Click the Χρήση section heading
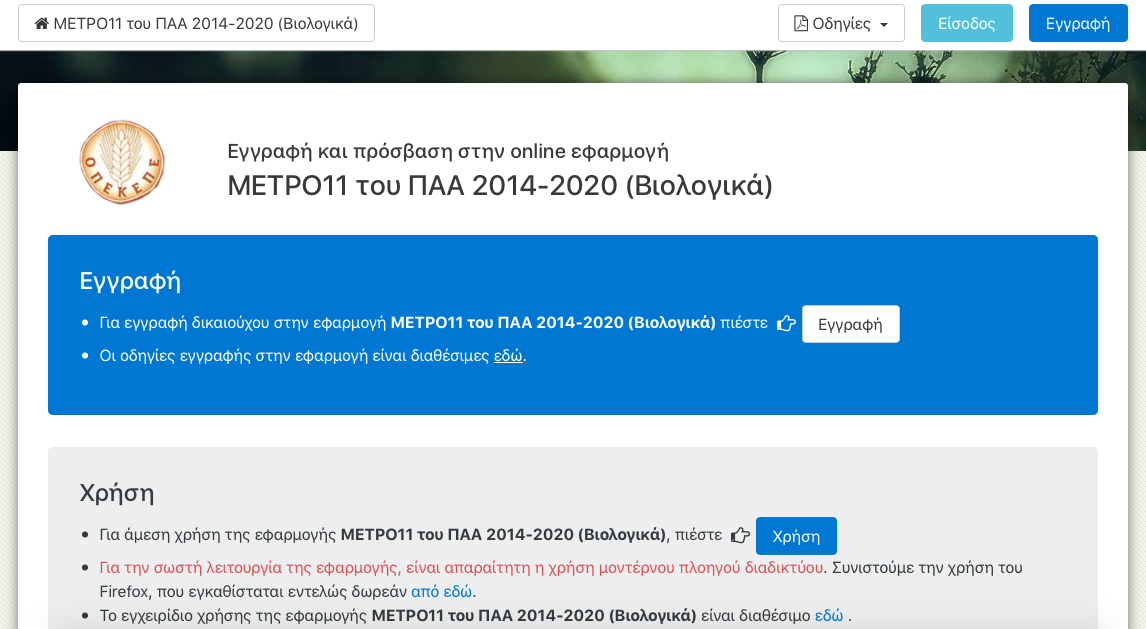This screenshot has width=1146, height=629. click(117, 493)
